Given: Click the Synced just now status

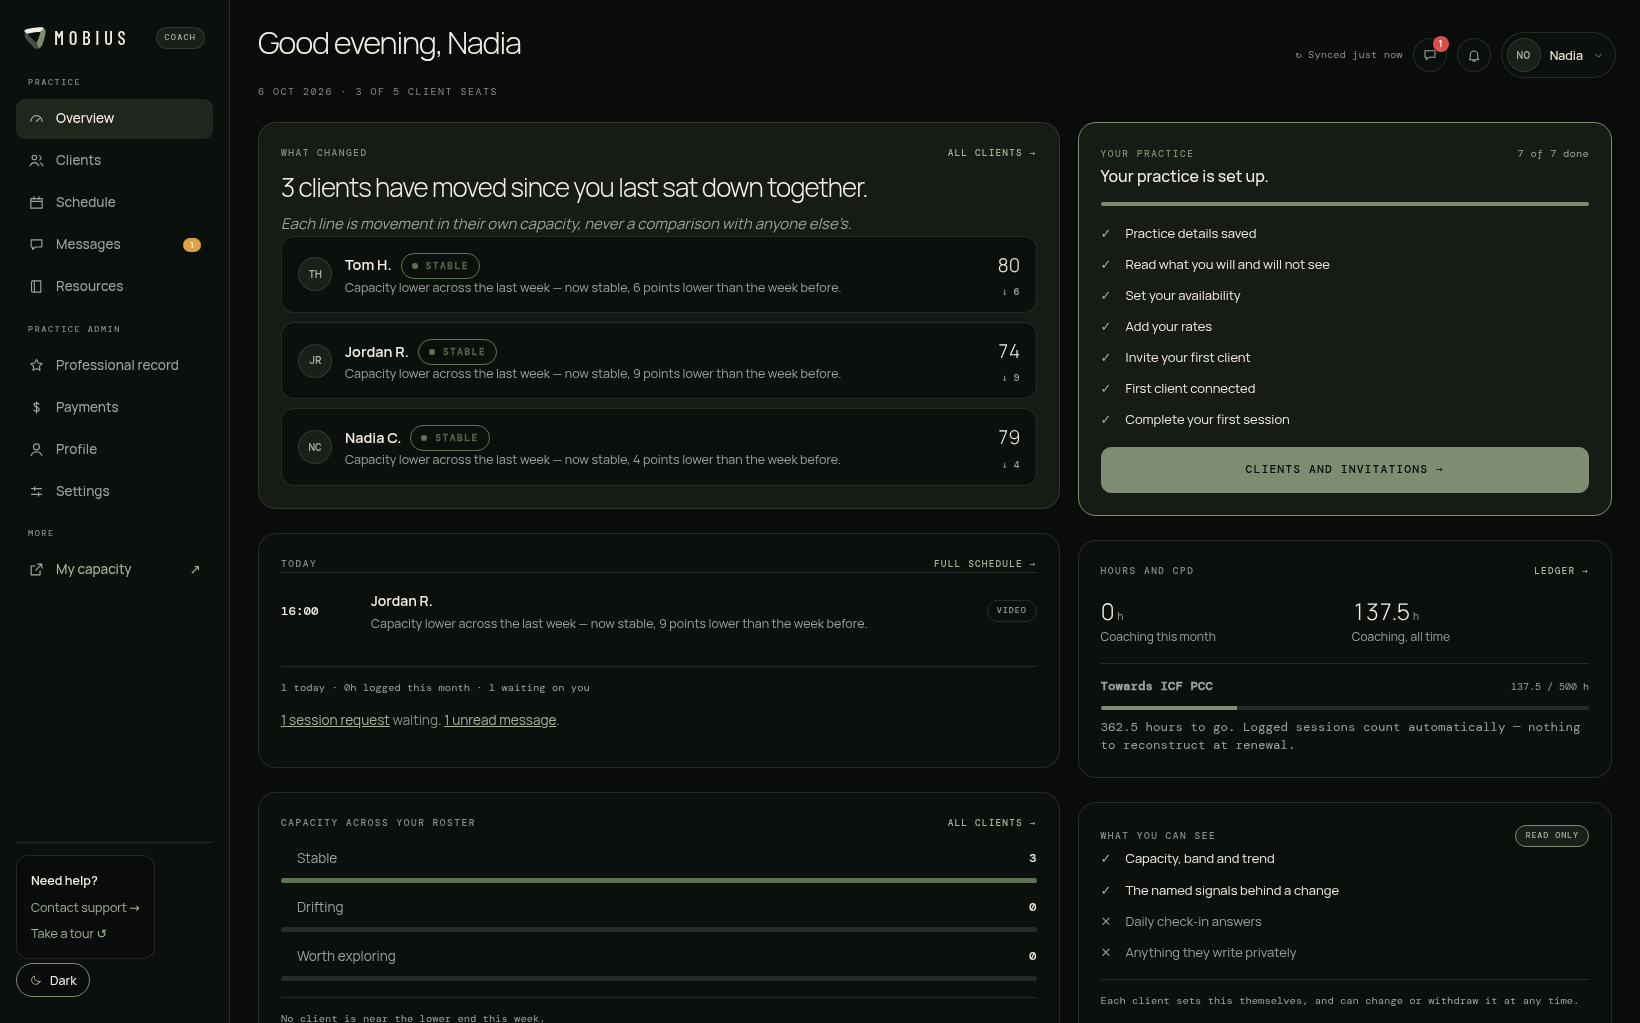Looking at the screenshot, I should (1349, 56).
